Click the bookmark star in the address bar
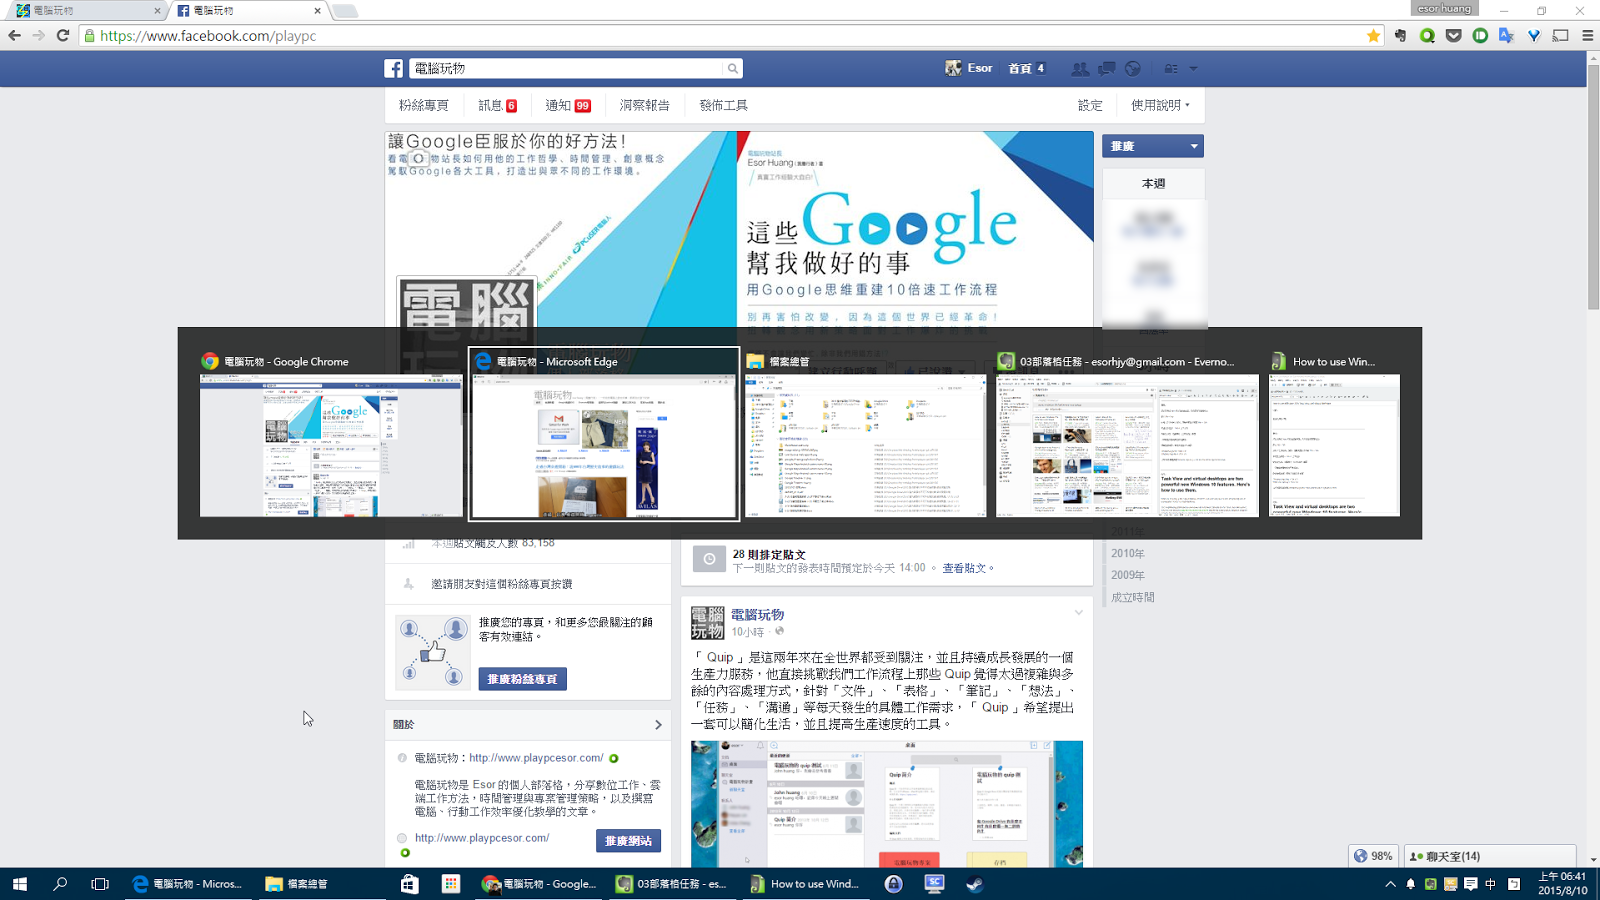 click(x=1373, y=36)
